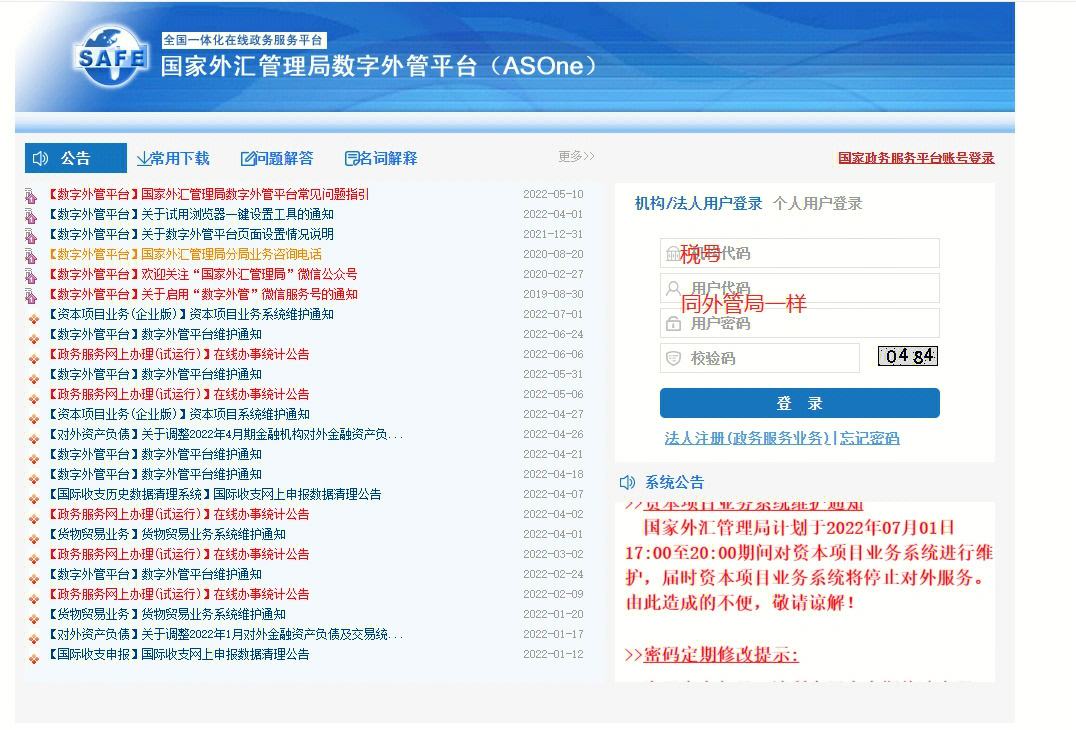The width and height of the screenshot is (1076, 730).
Task: Open the 公告 tab
Action: 75,158
